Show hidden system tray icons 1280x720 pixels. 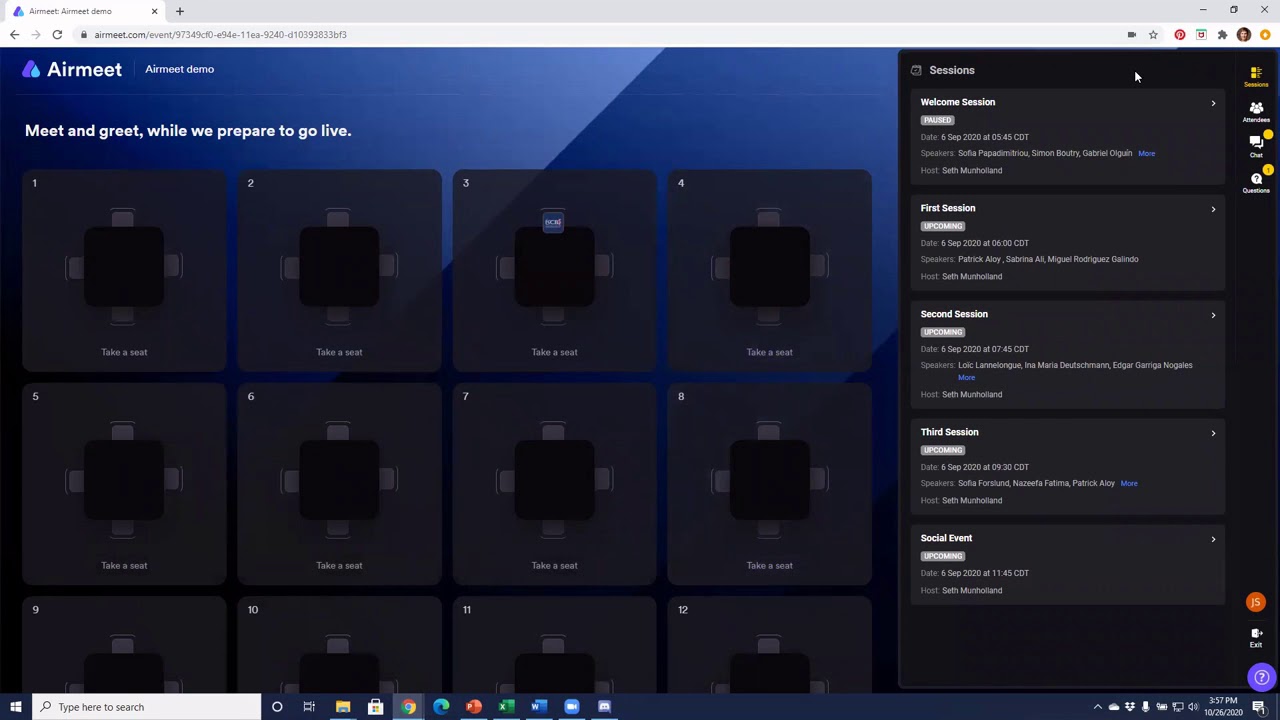click(1097, 707)
